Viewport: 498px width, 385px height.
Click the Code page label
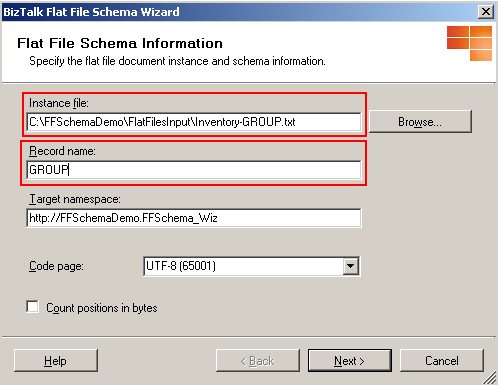pyautogui.click(x=56, y=266)
